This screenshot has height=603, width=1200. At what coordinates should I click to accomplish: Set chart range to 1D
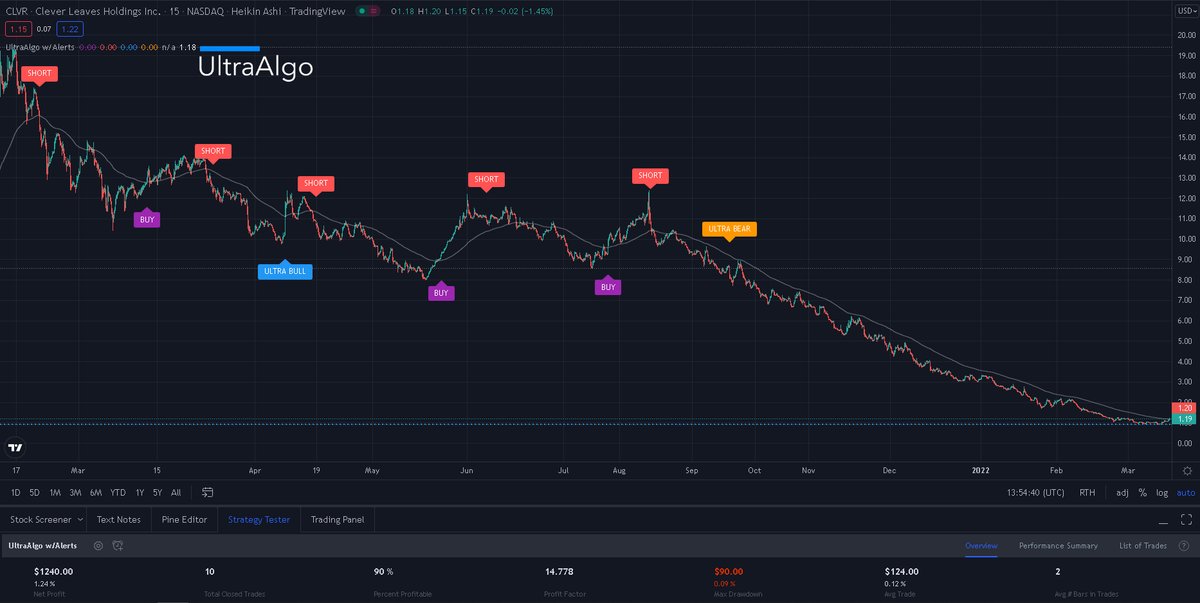(x=16, y=492)
